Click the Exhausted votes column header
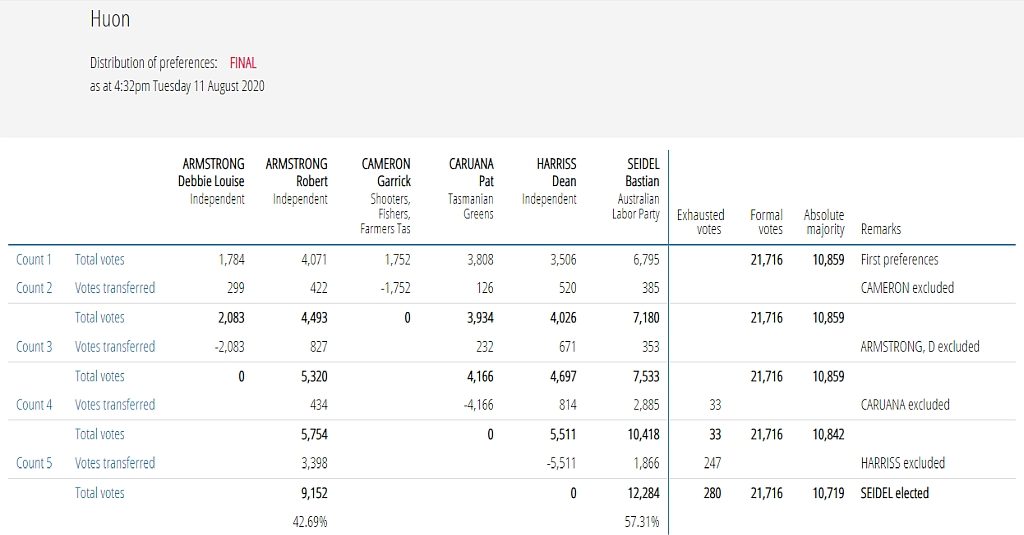This screenshot has height=535, width=1024. [x=700, y=222]
